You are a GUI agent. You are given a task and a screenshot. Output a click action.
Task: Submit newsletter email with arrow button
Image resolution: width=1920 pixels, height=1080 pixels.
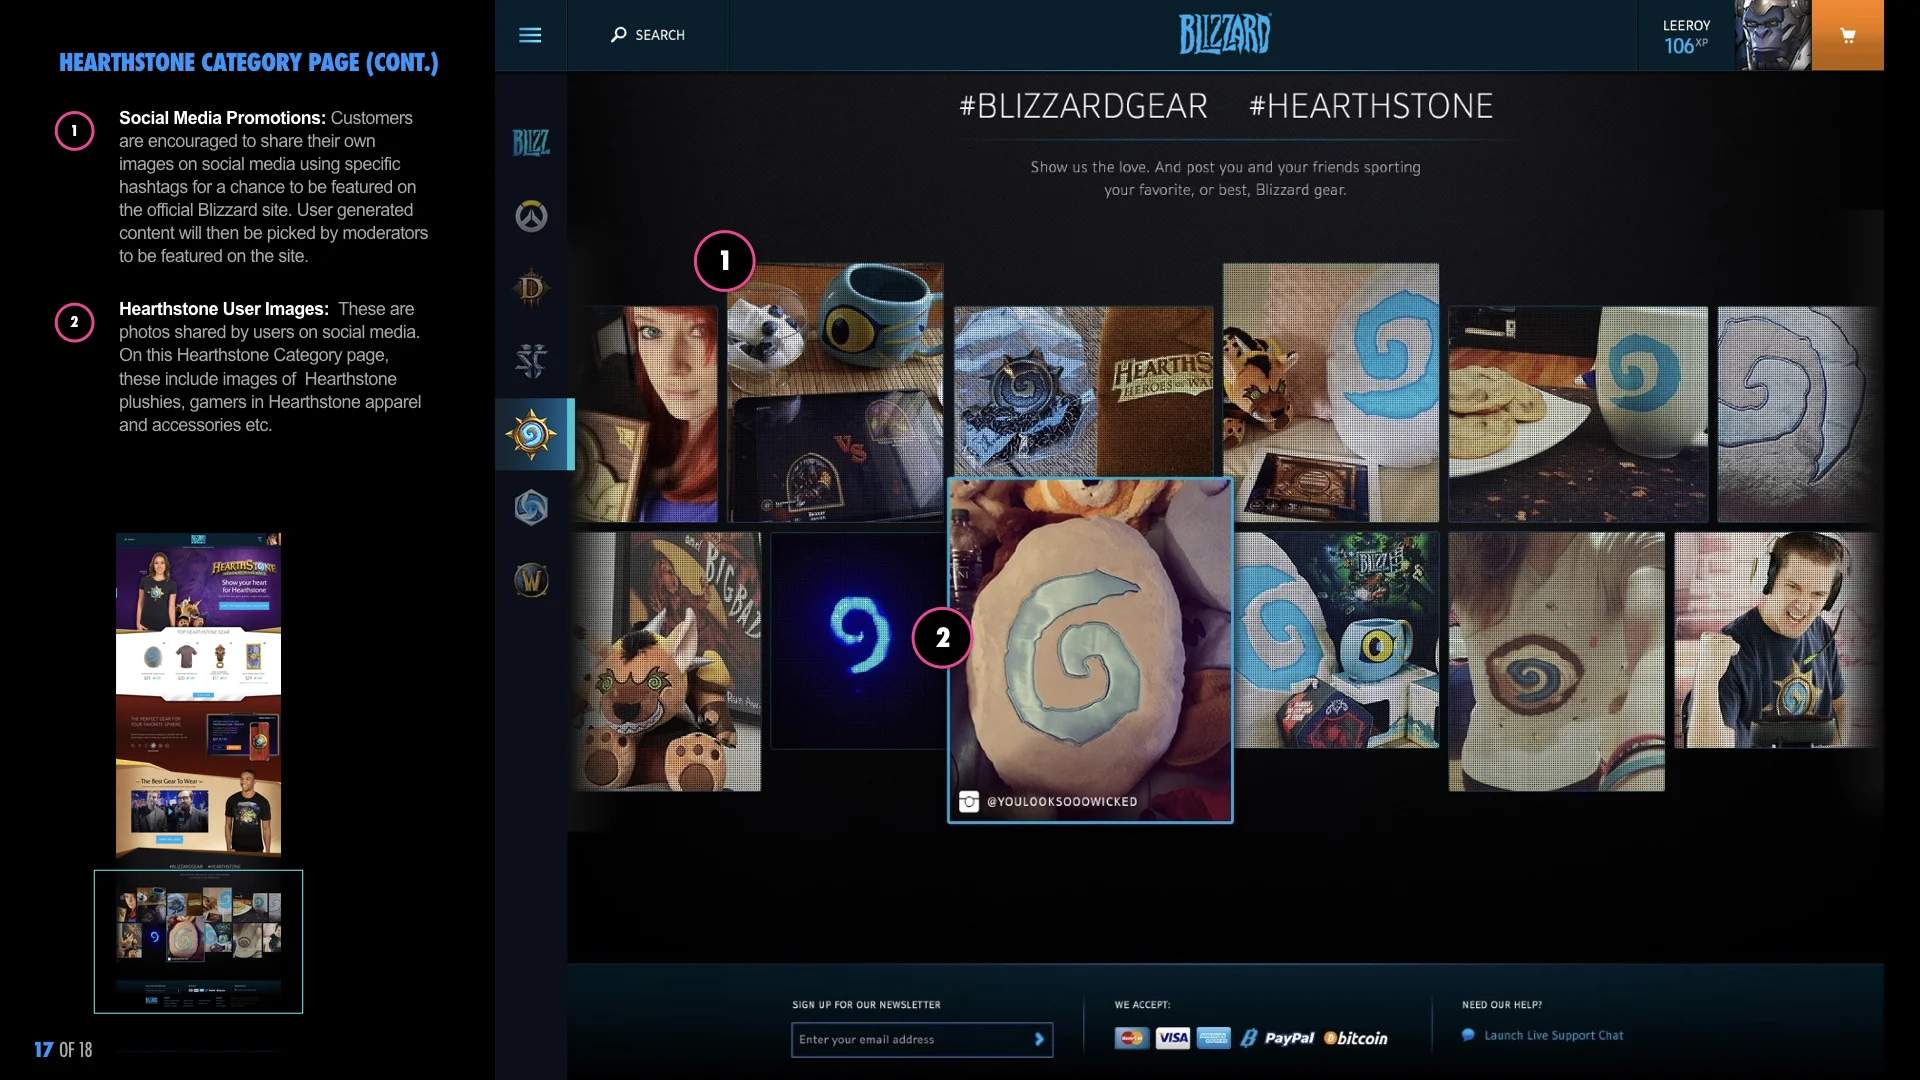[x=1039, y=1040]
